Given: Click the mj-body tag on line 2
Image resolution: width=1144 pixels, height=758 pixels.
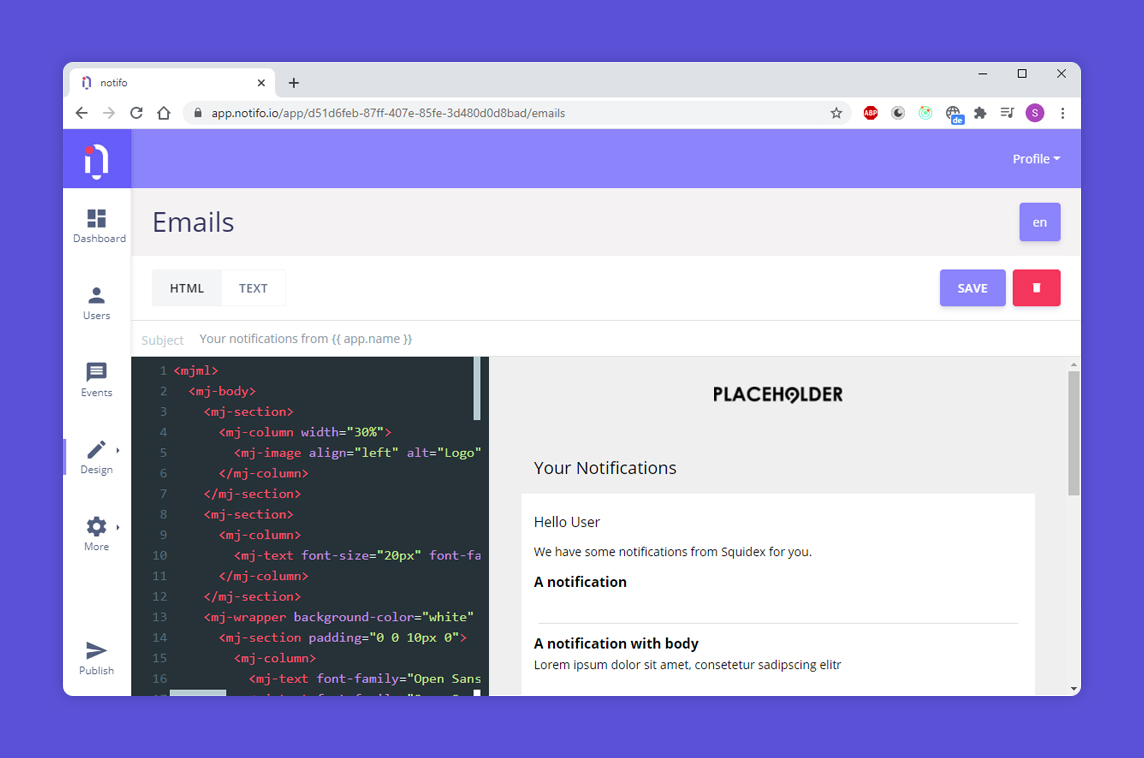Looking at the screenshot, I should (223, 391).
